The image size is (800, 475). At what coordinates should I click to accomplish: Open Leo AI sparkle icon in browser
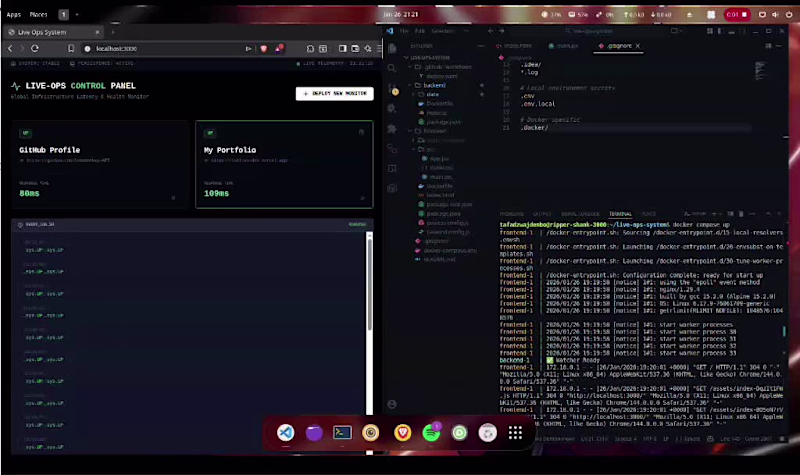tap(368, 48)
